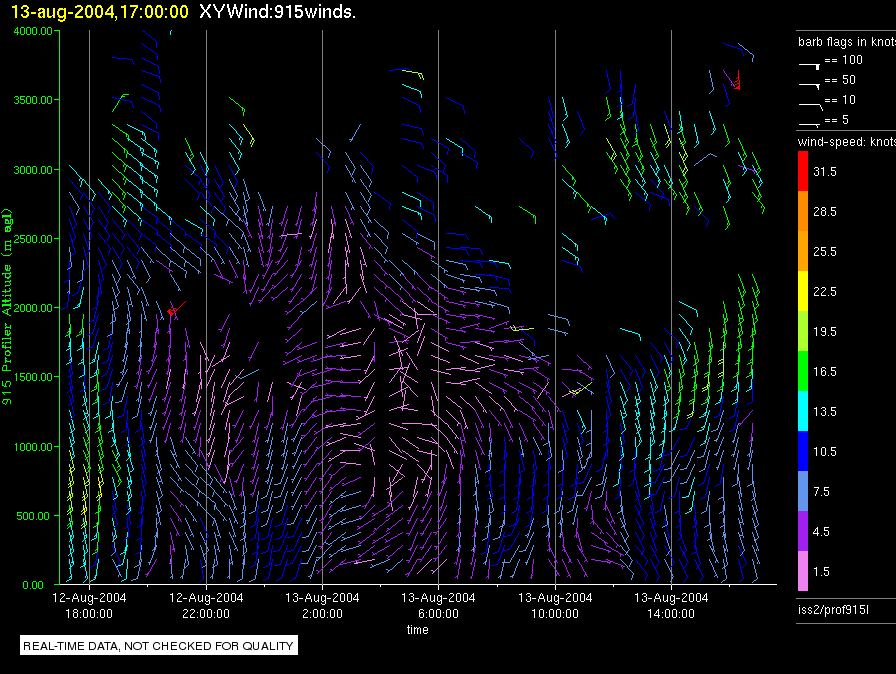Click the '915 Profiler Altitude (m agl)' axis label

pos(7,307)
